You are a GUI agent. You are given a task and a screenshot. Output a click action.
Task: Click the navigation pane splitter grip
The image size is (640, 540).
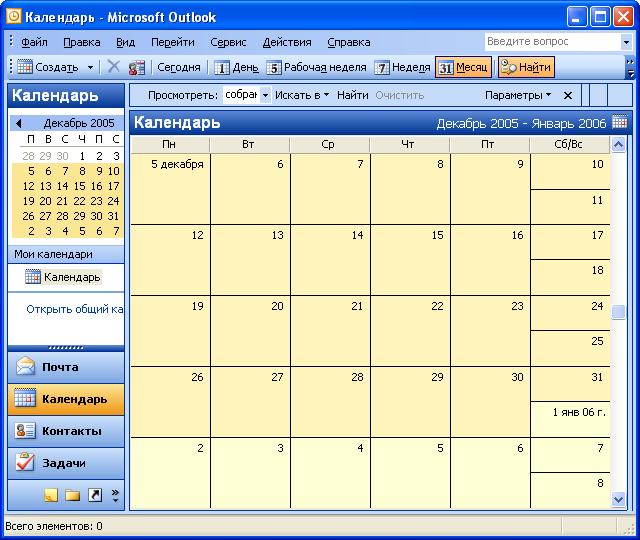pyautogui.click(x=66, y=348)
